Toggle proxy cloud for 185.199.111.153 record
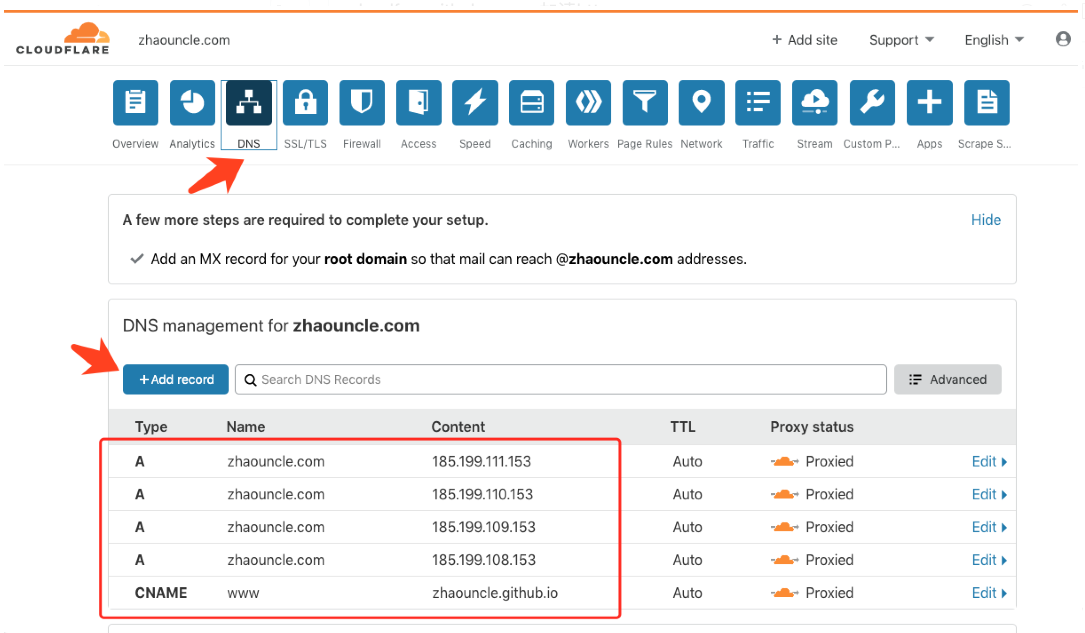The width and height of the screenshot is (1085, 633). [x=785, y=461]
